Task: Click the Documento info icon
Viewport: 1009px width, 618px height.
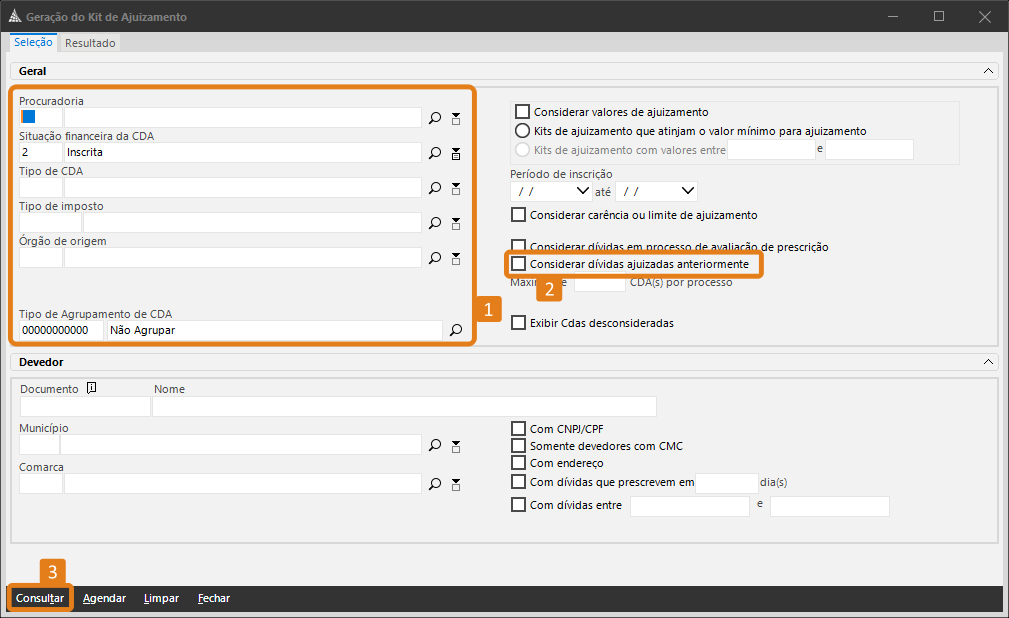Action: point(91,388)
